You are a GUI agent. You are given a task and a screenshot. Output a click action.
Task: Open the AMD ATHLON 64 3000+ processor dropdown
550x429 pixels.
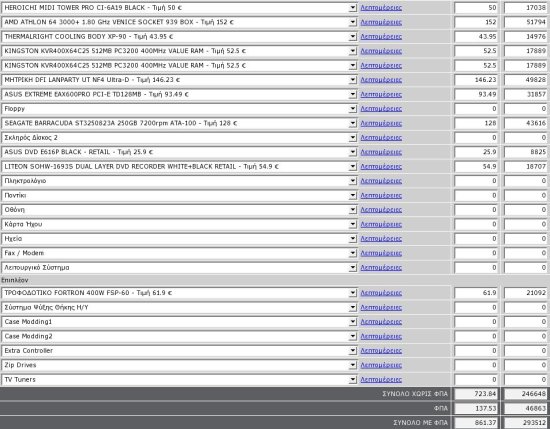click(179, 22)
